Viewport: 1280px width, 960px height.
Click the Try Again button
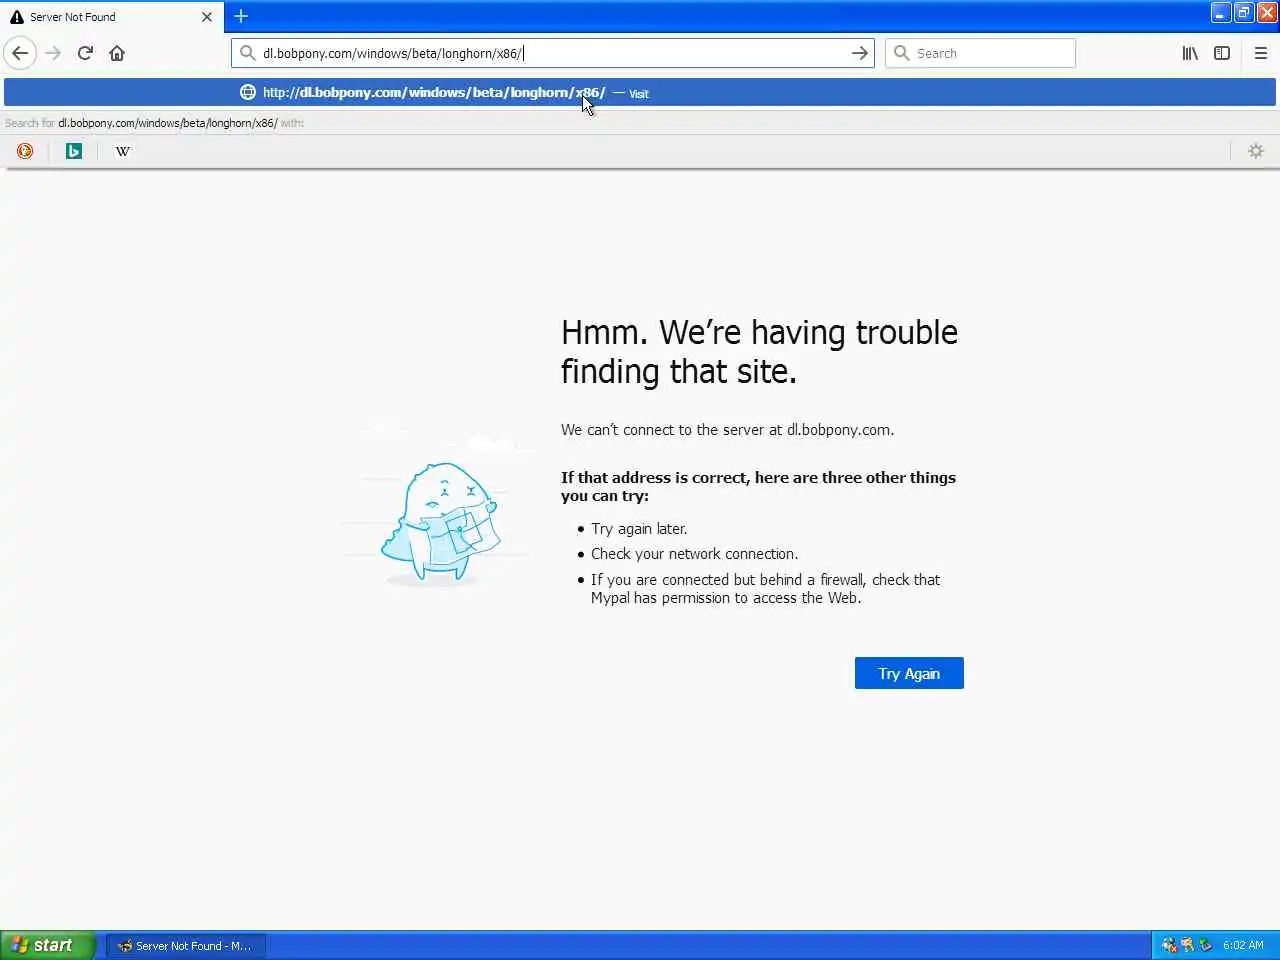pos(909,673)
